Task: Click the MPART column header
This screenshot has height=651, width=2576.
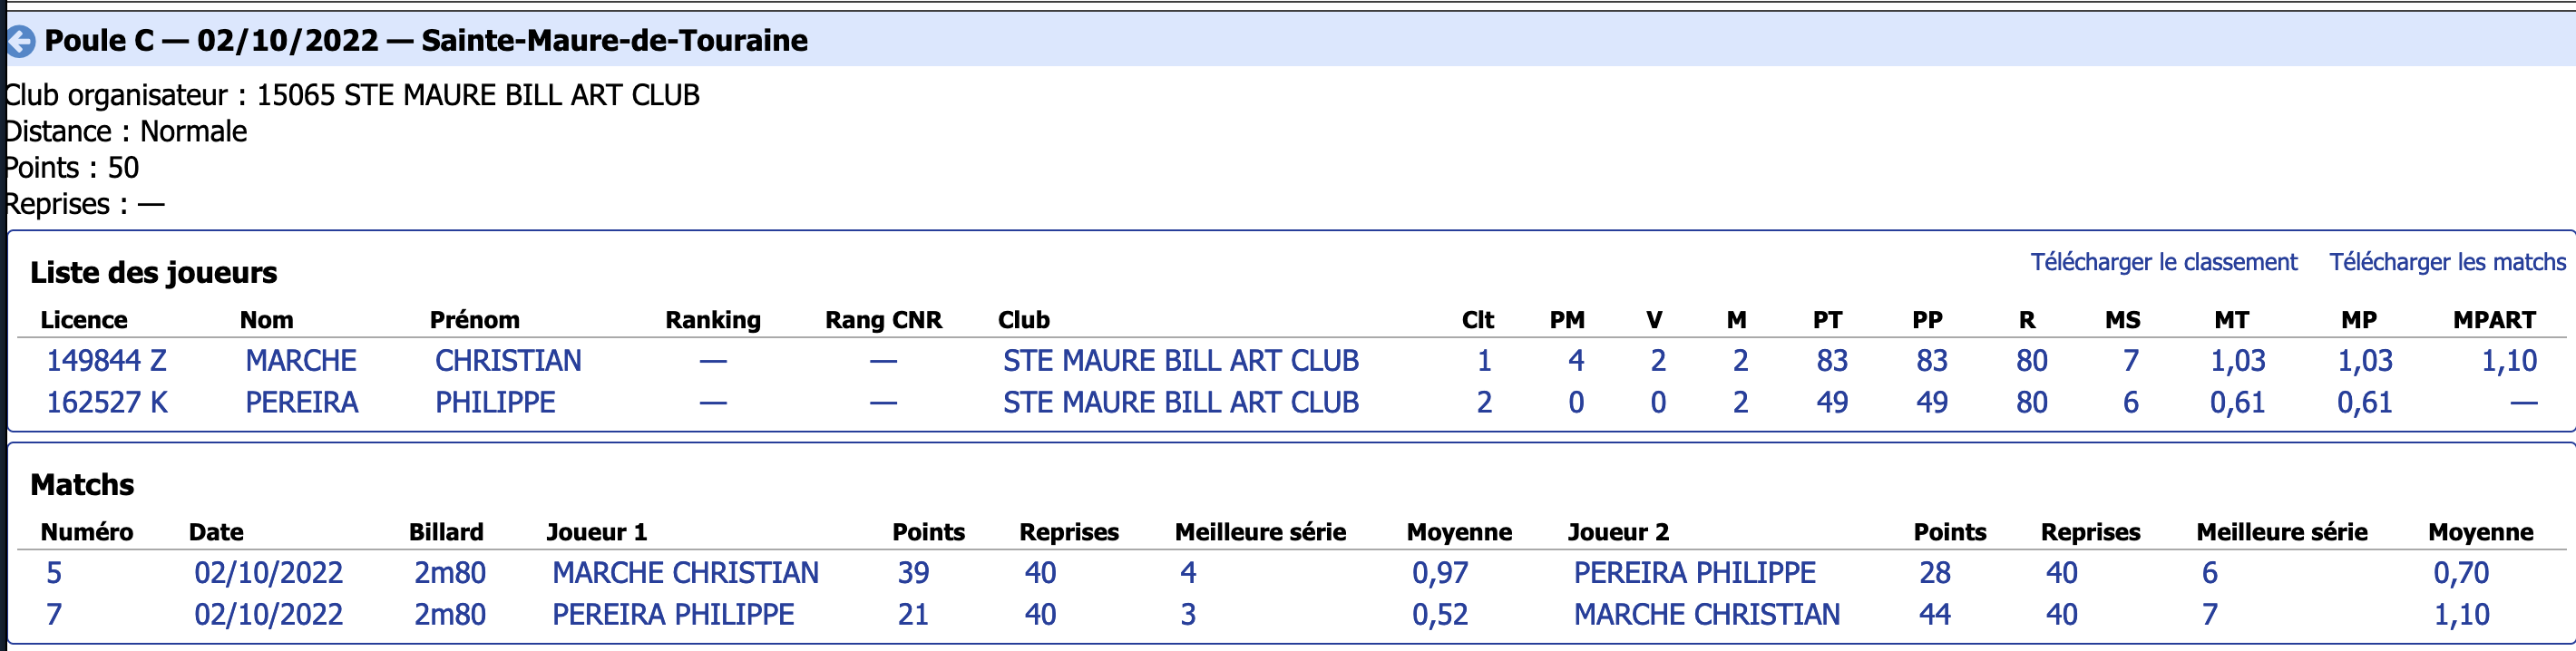Action: (2494, 320)
